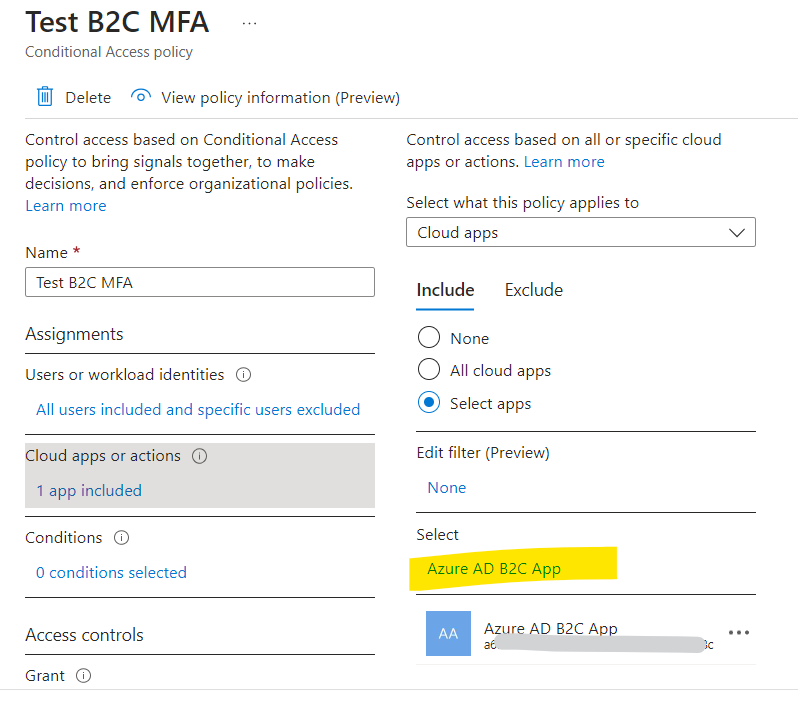Open All users included and specific users excluded

pos(198,410)
